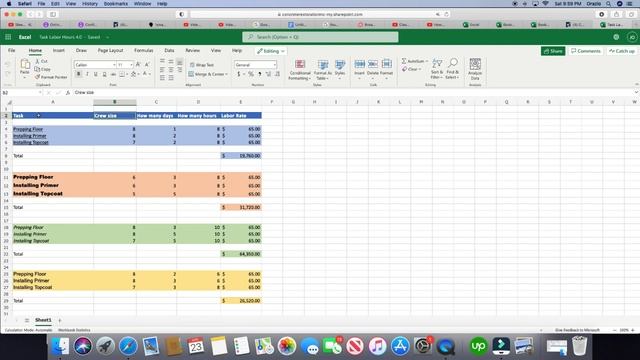Switch to the Insert ribbon tab

(x=59, y=51)
